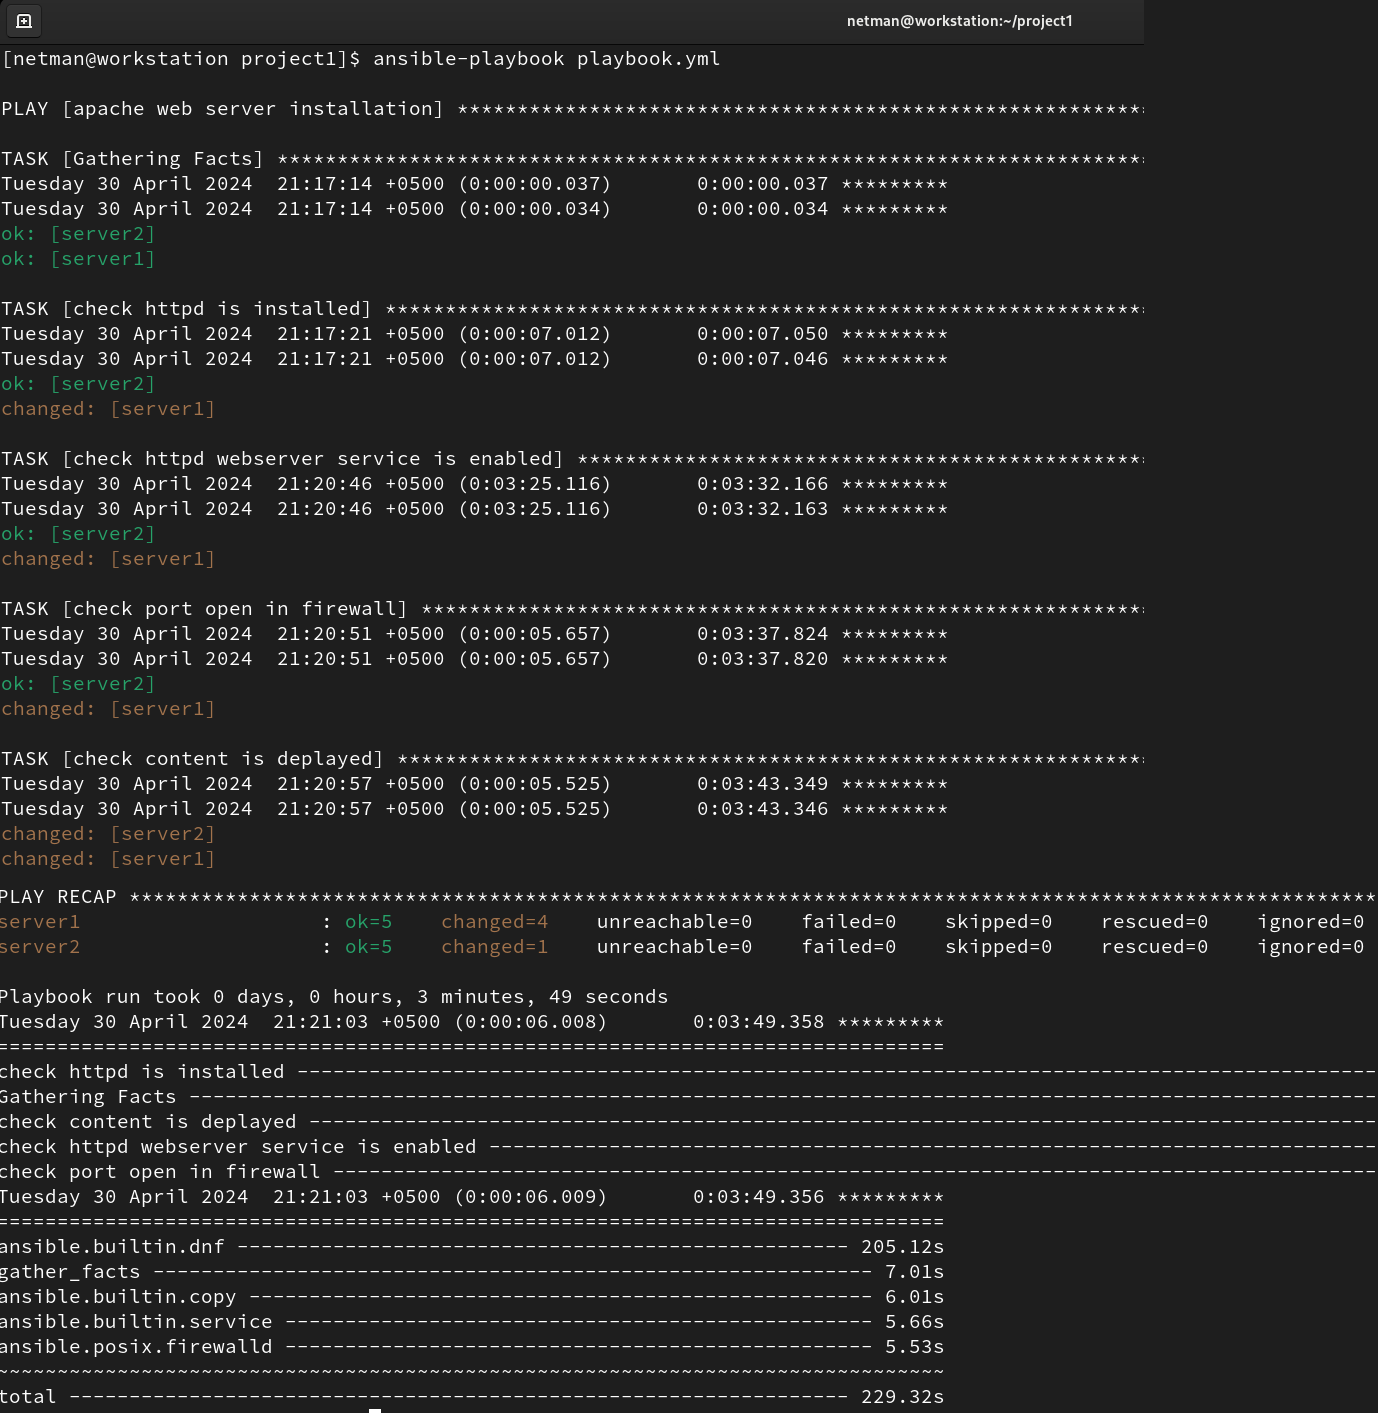Click ansible.builtin.service timing row
Screen dimensions: 1378x1413
[x=472, y=1322]
